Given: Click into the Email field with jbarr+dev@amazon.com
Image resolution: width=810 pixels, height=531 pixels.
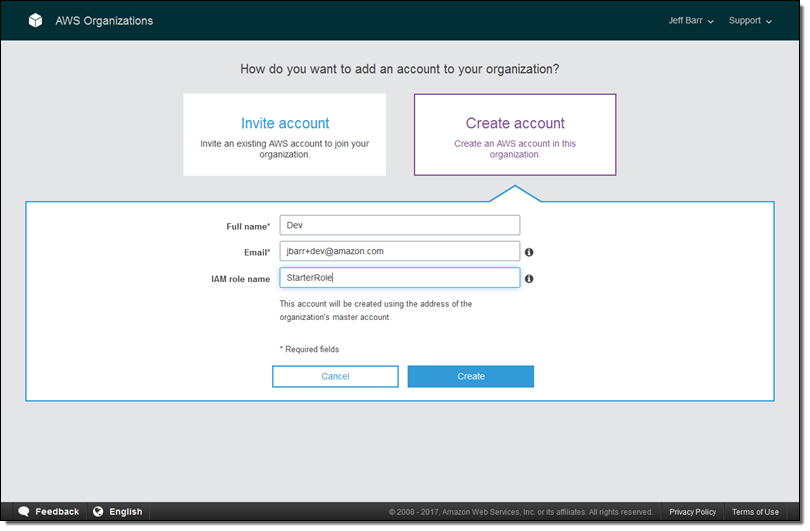Looking at the screenshot, I should [399, 252].
